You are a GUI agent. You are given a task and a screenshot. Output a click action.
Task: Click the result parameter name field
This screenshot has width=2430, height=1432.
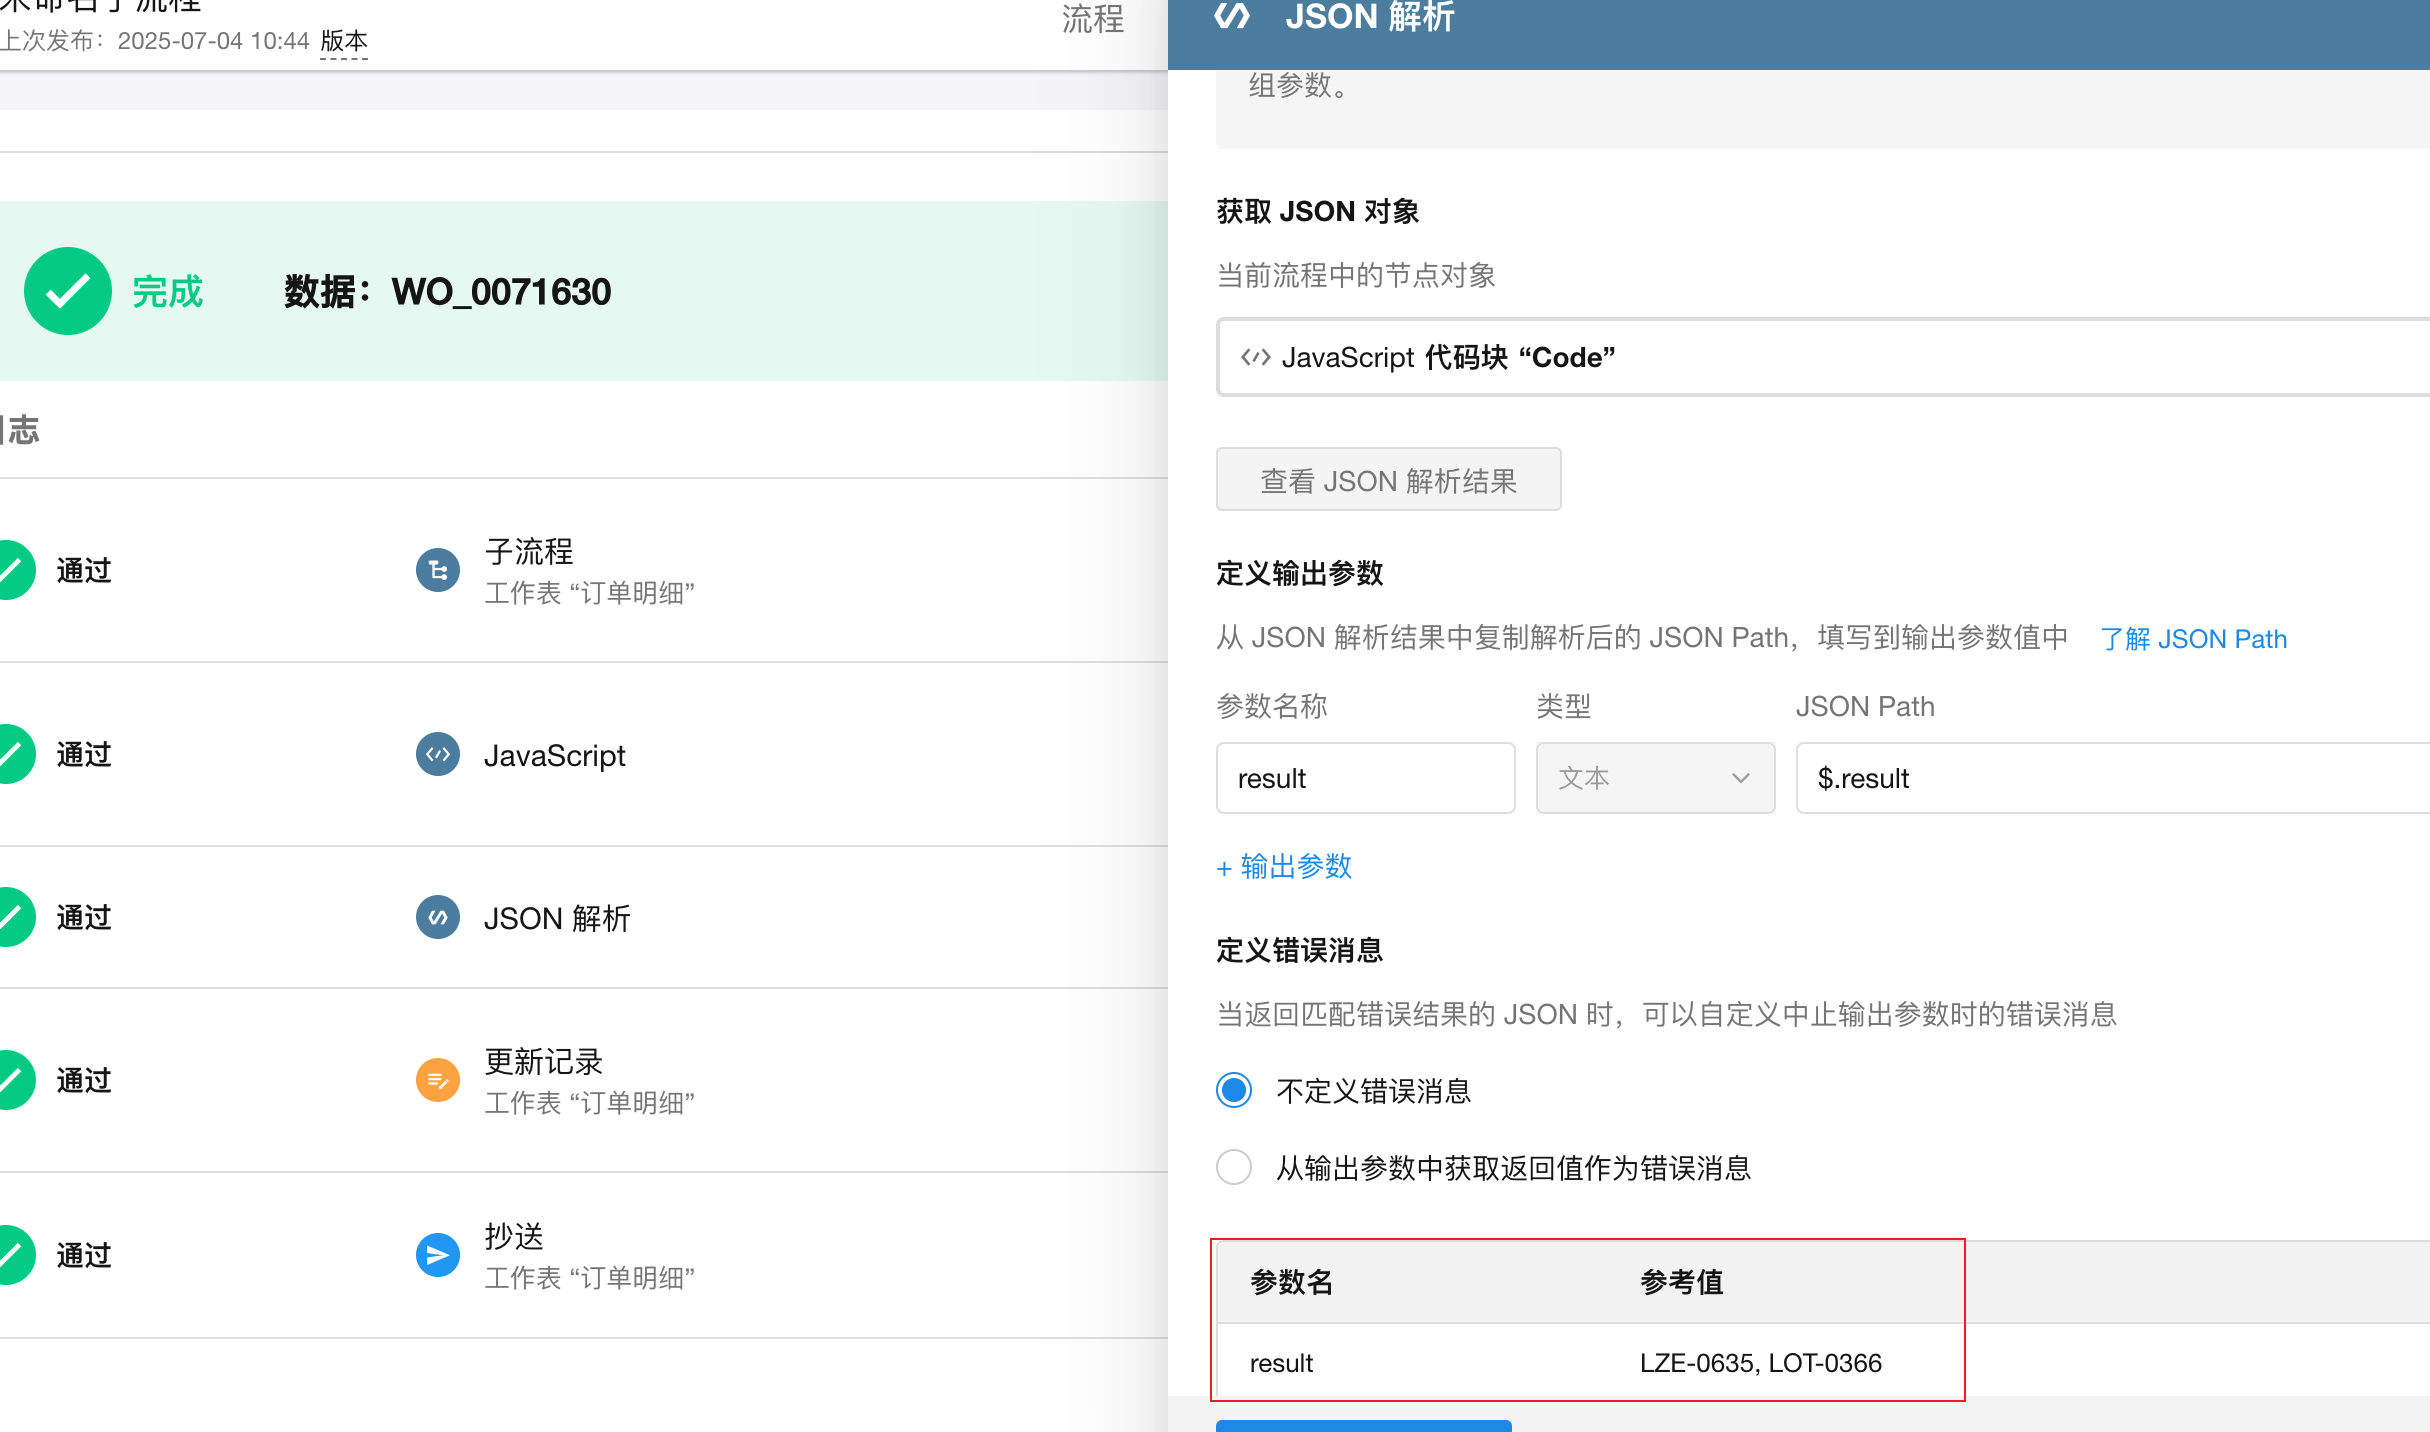coord(1364,778)
